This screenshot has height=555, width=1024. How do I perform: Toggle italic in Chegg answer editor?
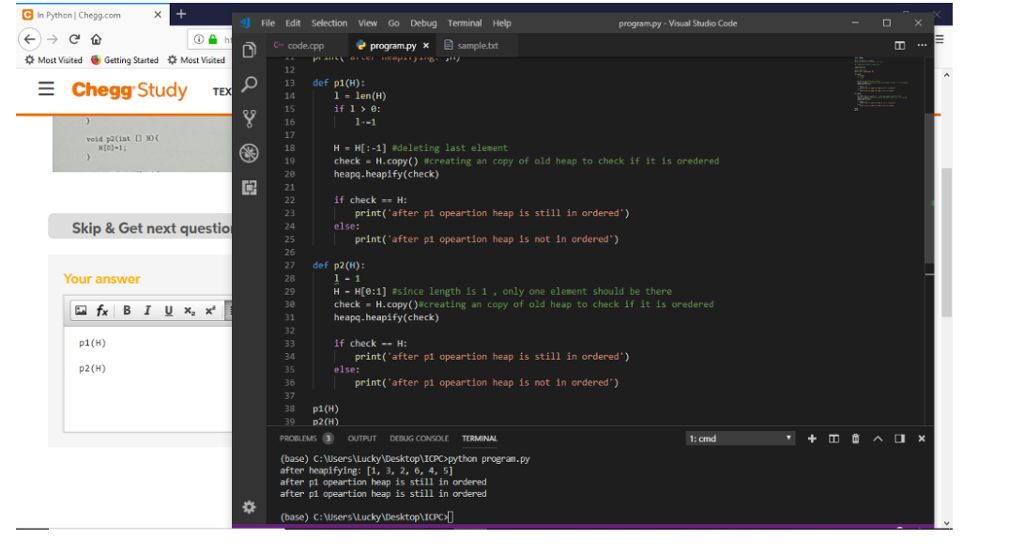click(x=148, y=311)
